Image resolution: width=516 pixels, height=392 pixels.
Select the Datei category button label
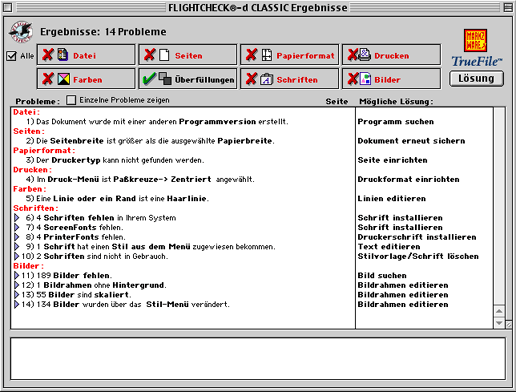84,56
